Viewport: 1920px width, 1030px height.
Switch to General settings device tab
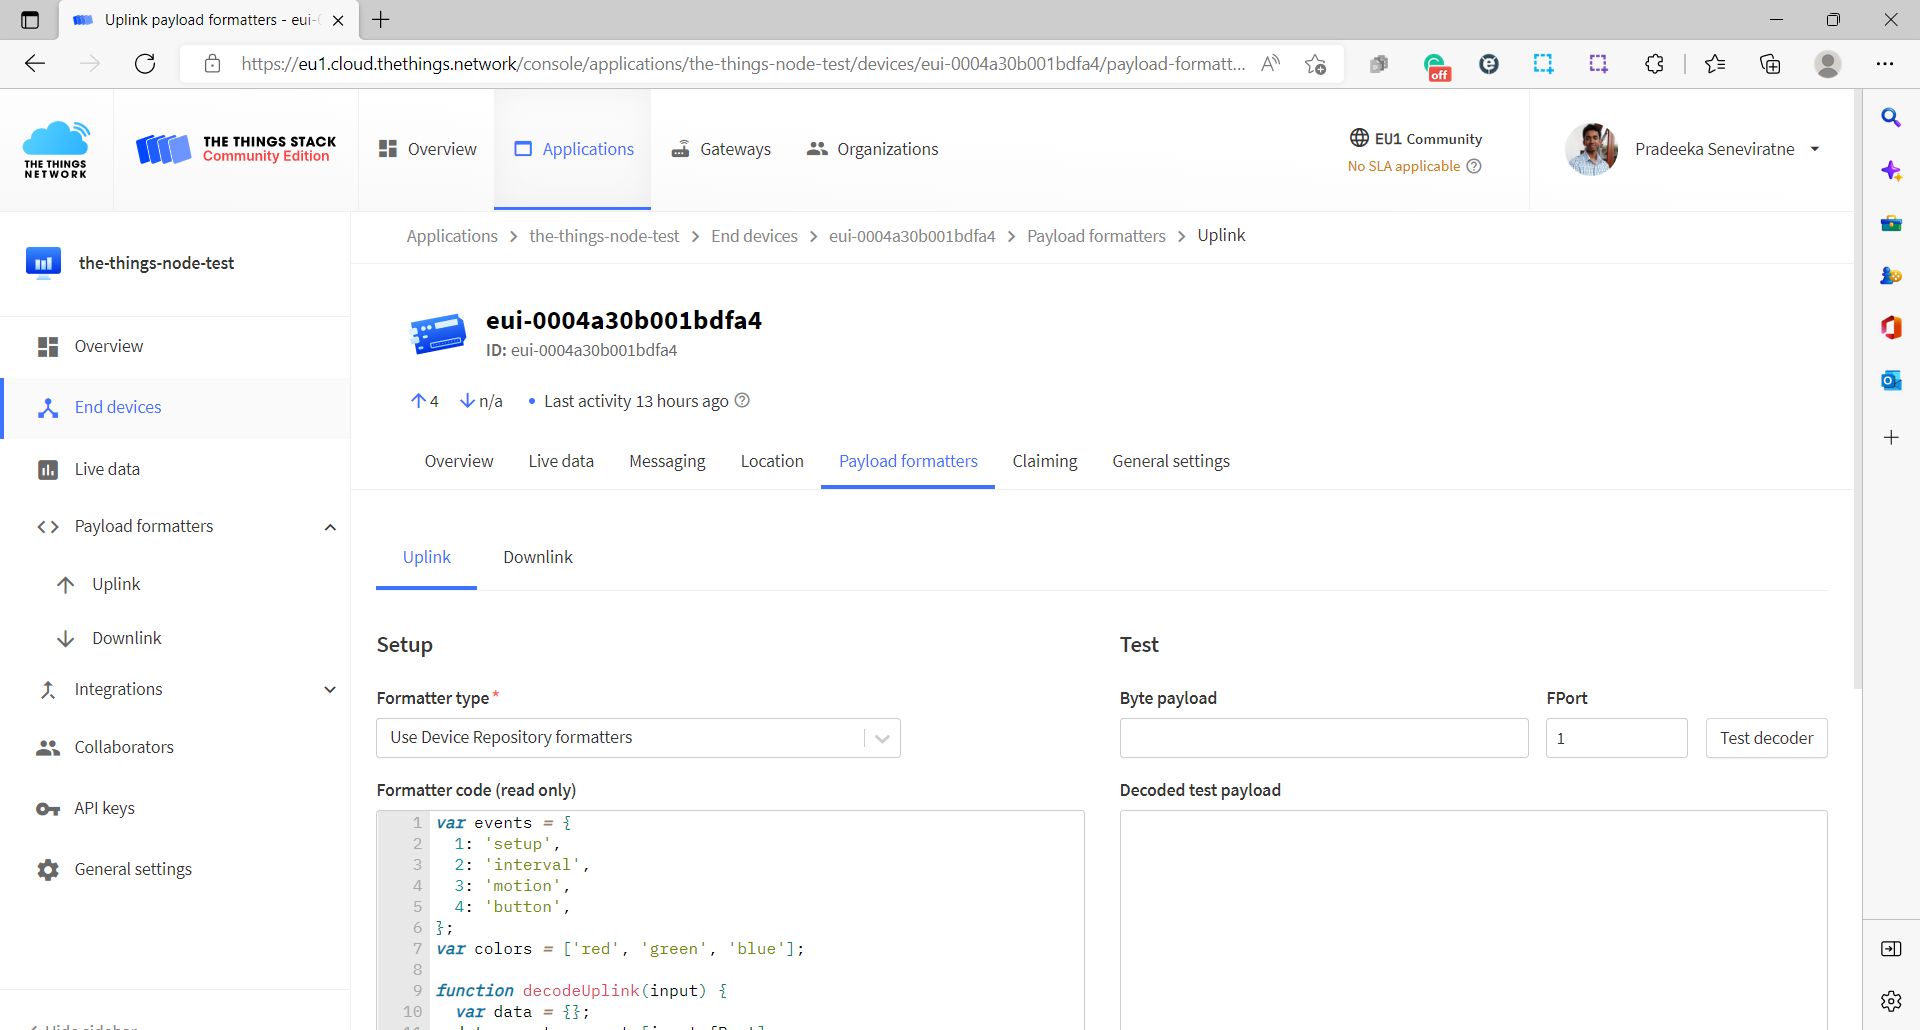[1171, 461]
